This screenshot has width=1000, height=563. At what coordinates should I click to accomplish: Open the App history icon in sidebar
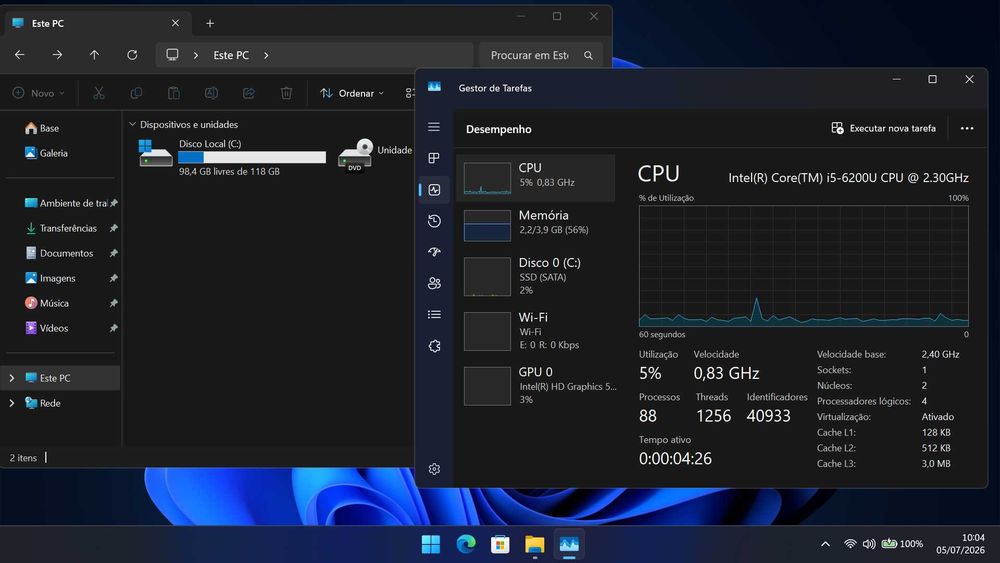click(x=434, y=221)
